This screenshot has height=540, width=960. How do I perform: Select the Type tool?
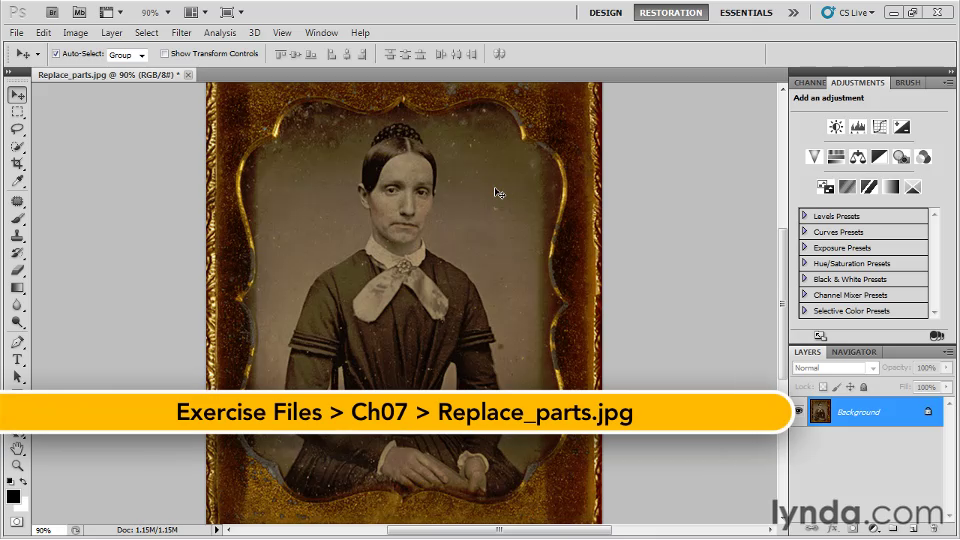click(x=17, y=359)
